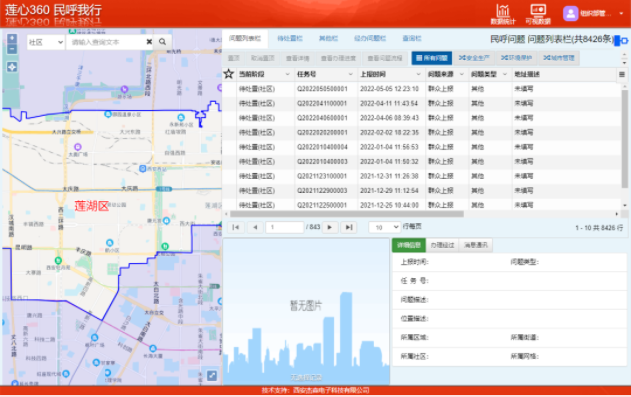The image size is (631, 397).
Task: Filter by 安全生产 category
Action: (474, 58)
